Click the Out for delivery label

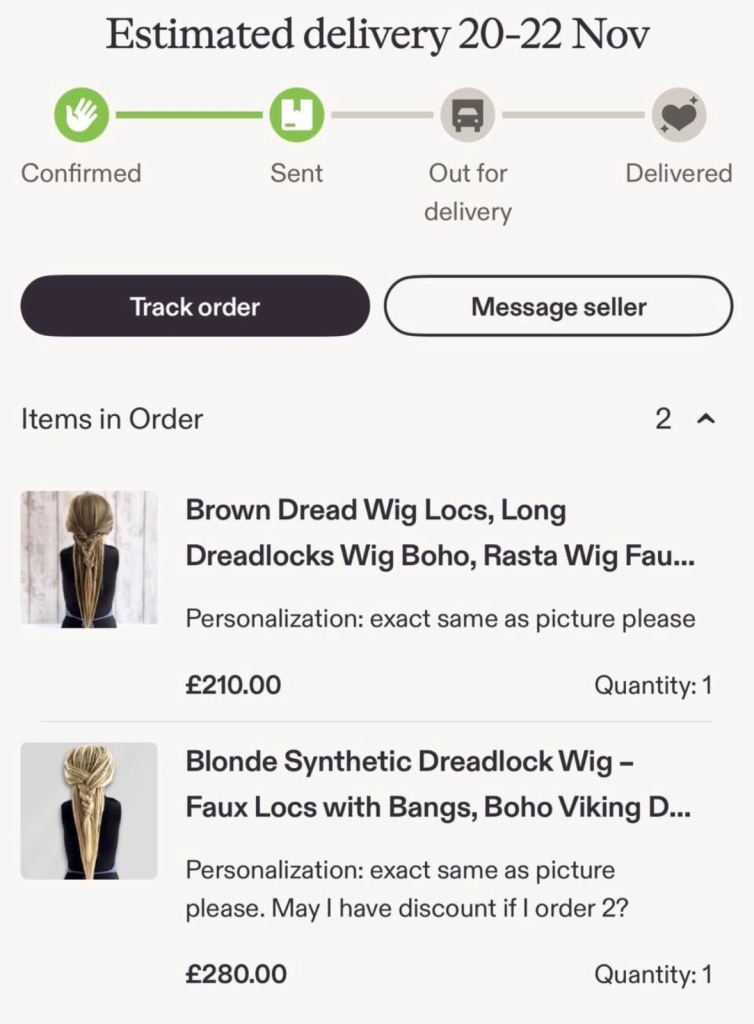tap(467, 192)
